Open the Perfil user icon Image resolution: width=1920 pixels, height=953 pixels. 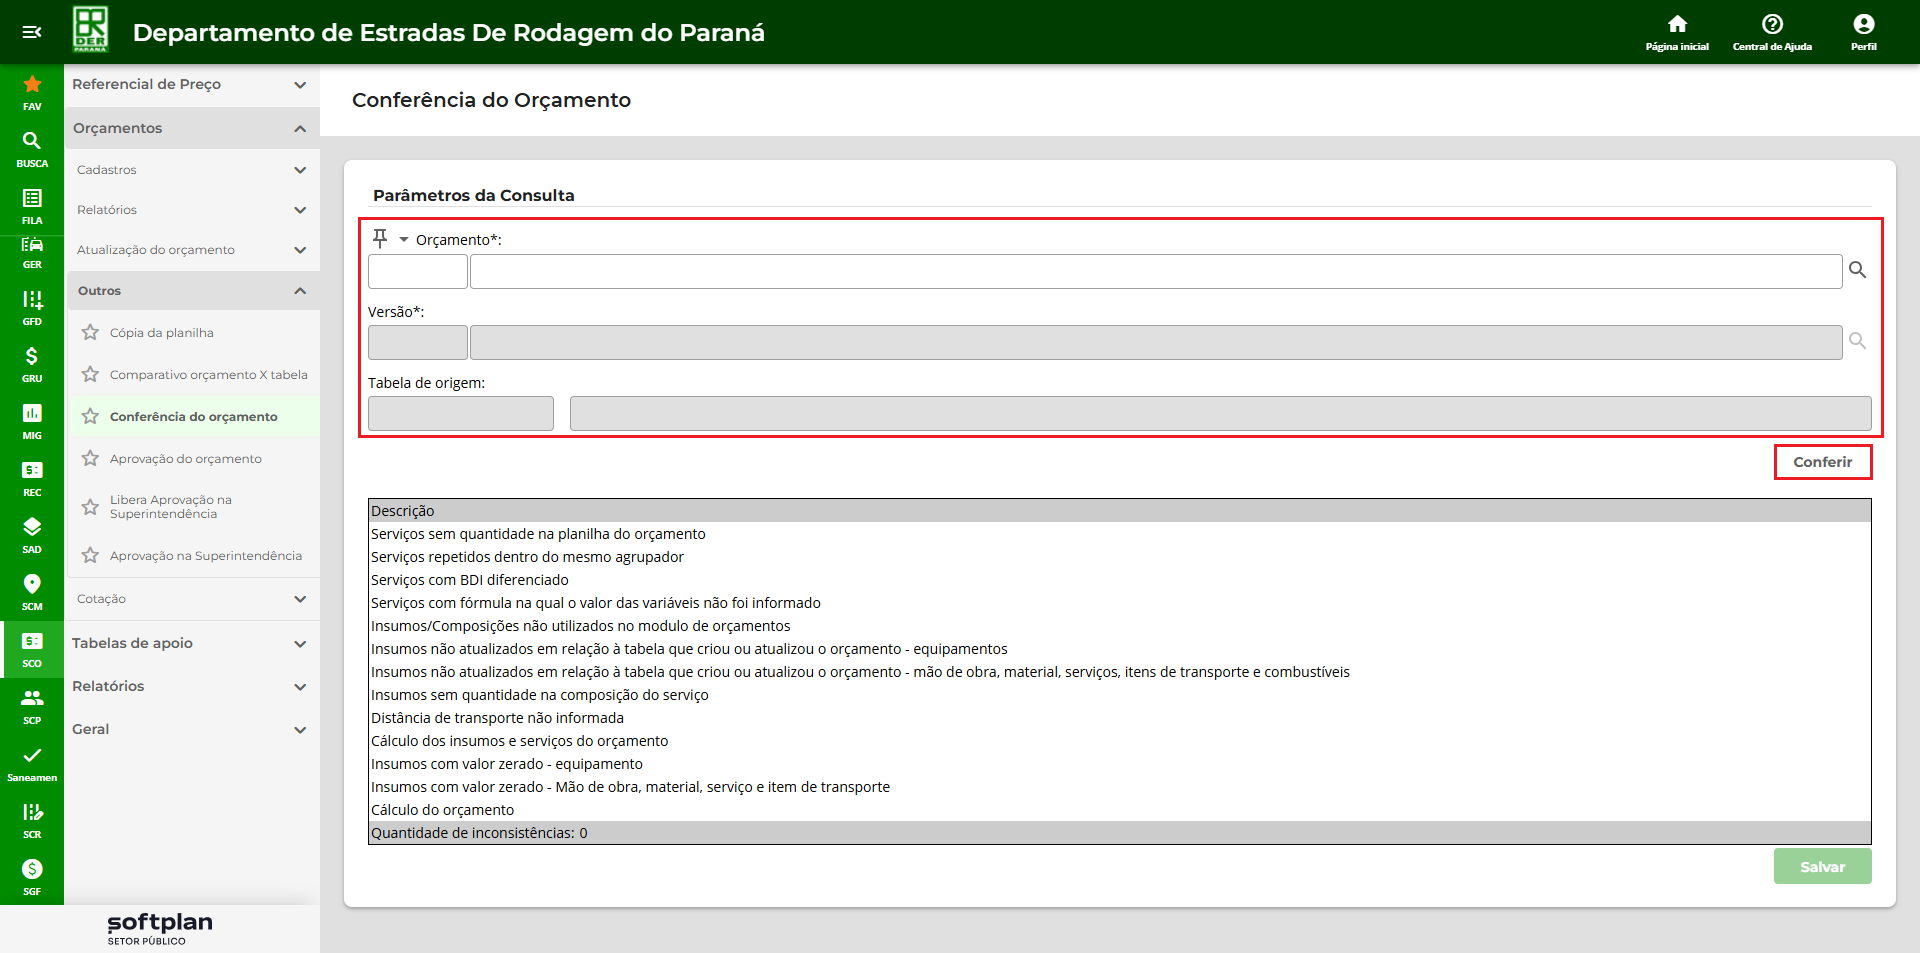click(x=1863, y=31)
